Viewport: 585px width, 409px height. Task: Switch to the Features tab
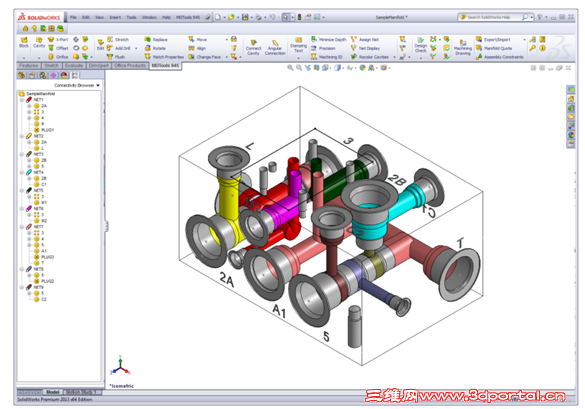coord(29,66)
